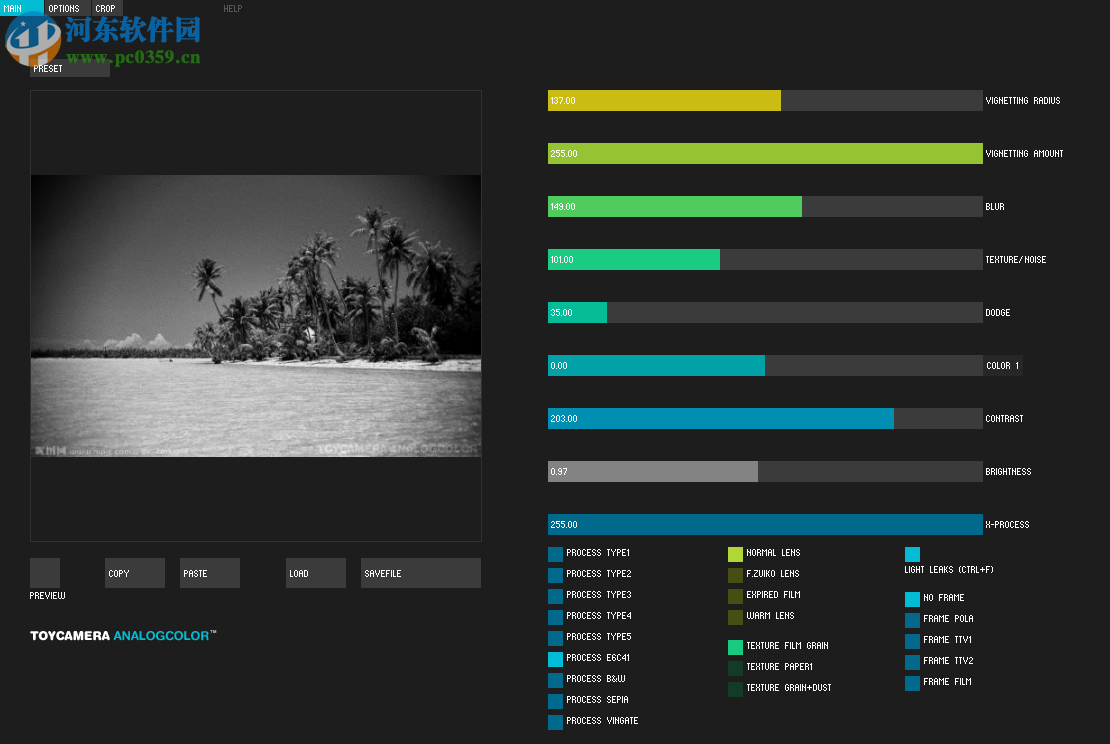Click the COLOR 1 label
Screen dimensions: 1110x744
coord(1002,366)
